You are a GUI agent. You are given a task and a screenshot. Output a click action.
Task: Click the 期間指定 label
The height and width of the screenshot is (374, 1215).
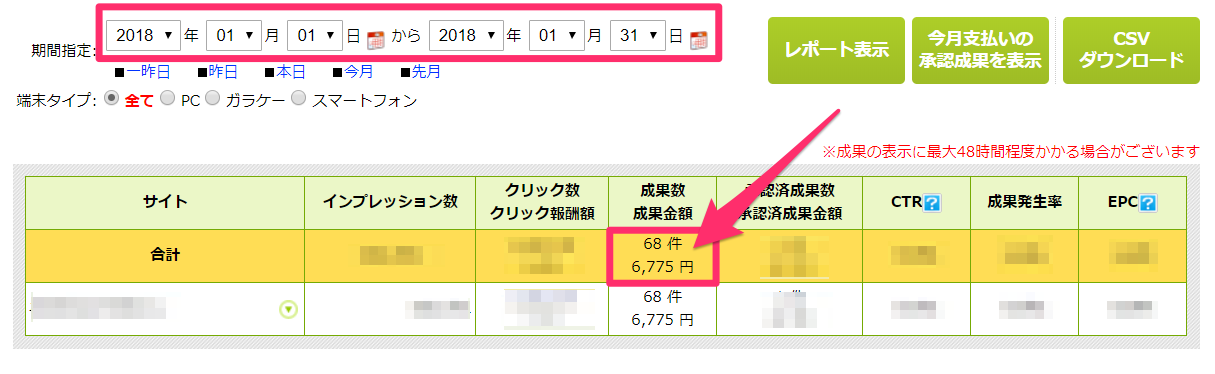pos(64,50)
